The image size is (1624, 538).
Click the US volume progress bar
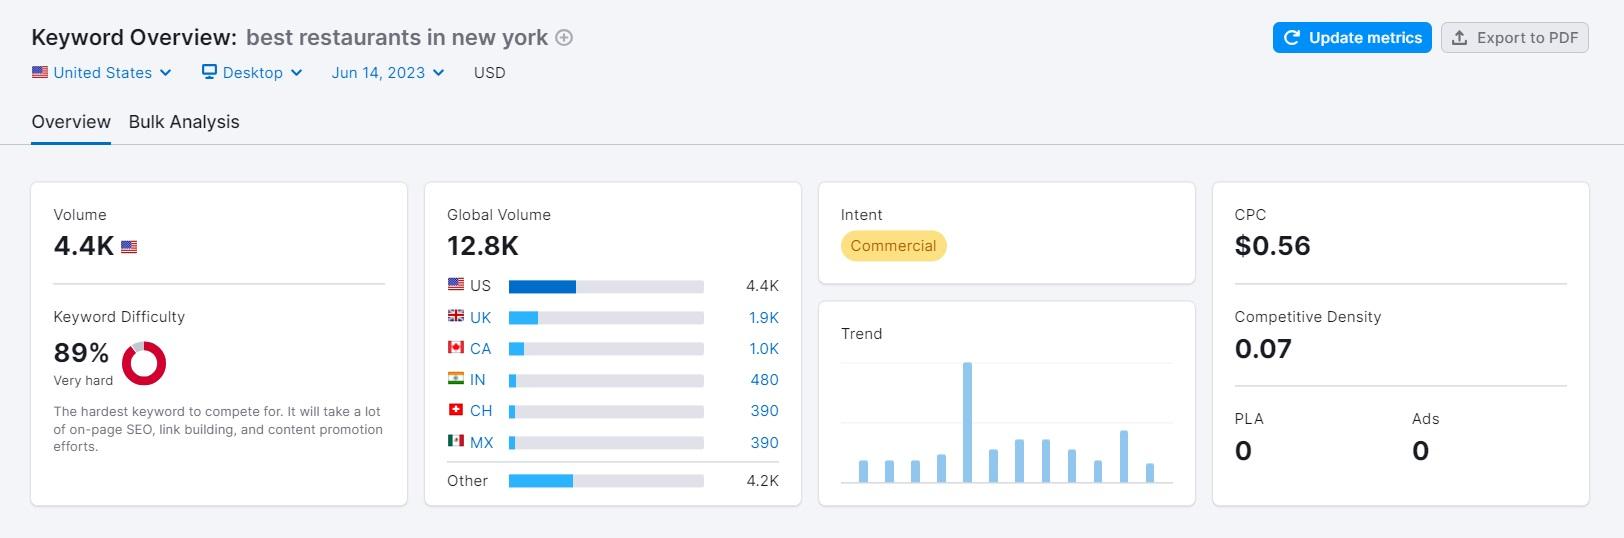click(606, 287)
